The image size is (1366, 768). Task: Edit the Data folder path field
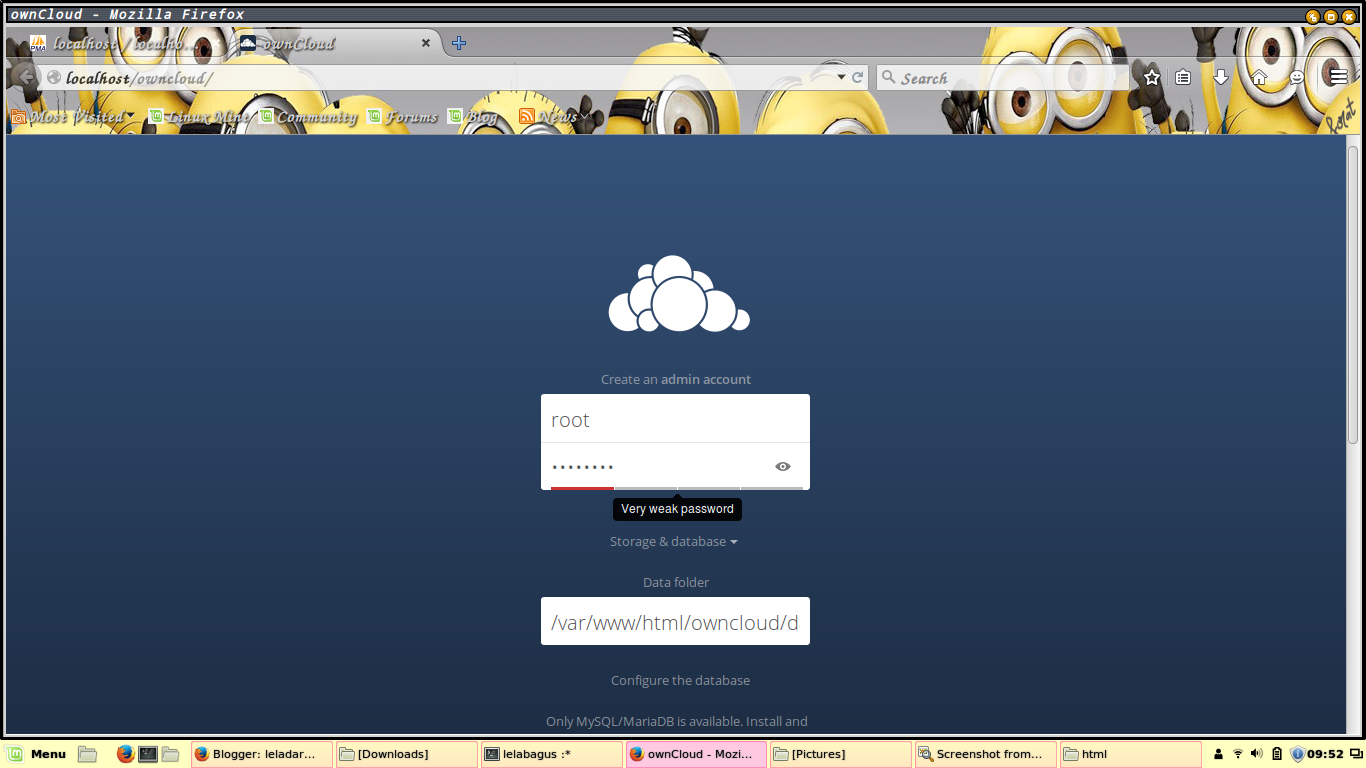pyautogui.click(x=675, y=621)
